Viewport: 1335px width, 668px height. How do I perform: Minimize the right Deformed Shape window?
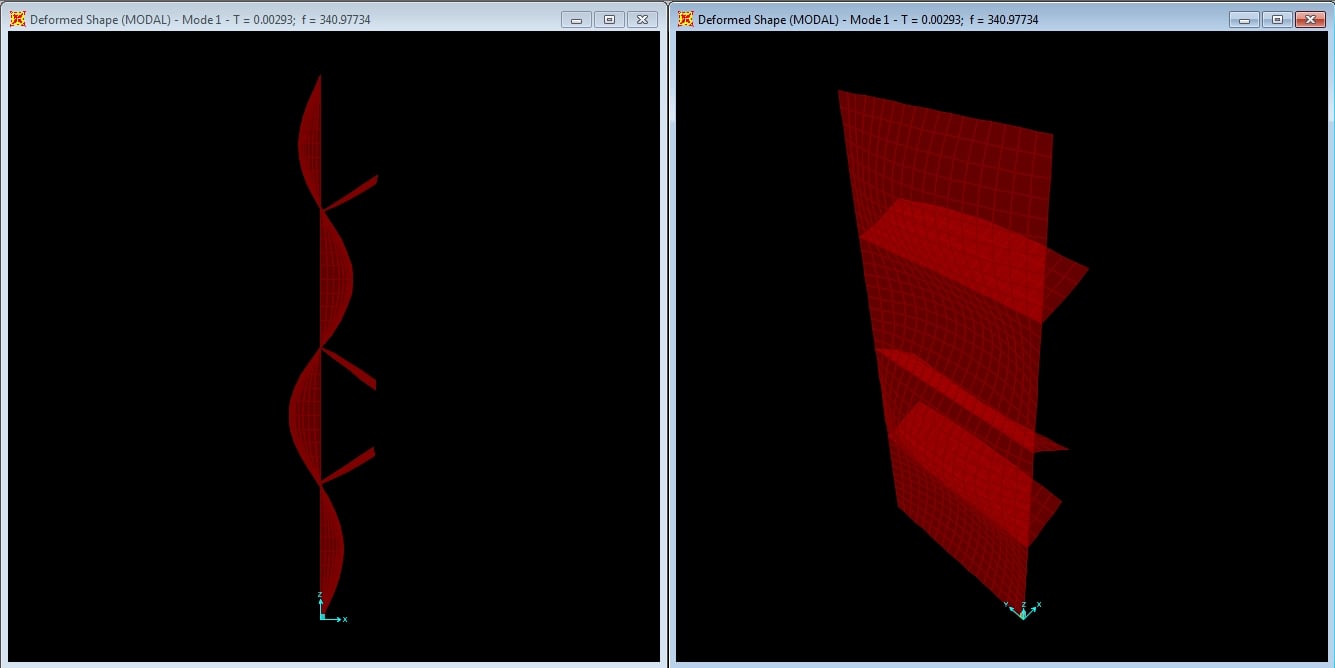click(1244, 19)
